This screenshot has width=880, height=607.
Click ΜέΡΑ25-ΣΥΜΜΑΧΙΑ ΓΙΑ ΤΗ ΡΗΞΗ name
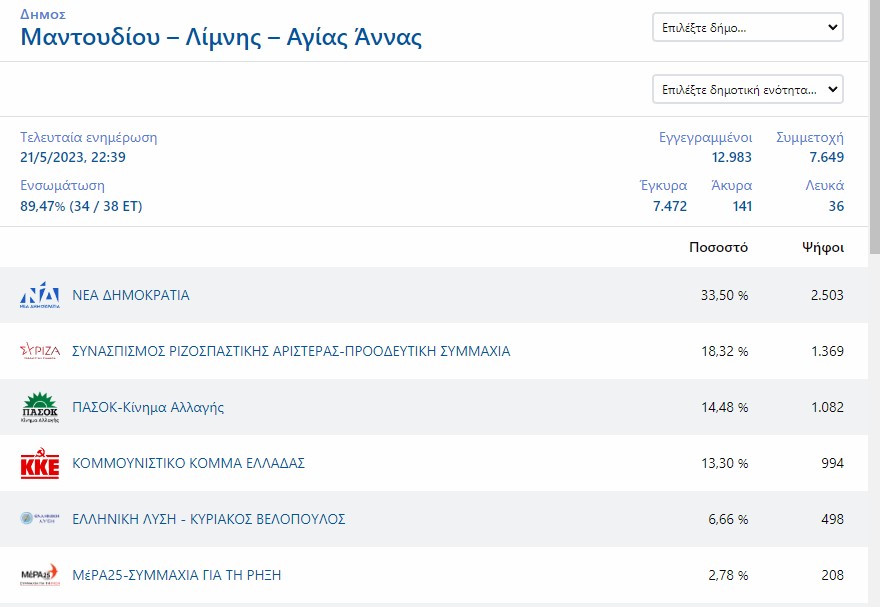tap(177, 575)
